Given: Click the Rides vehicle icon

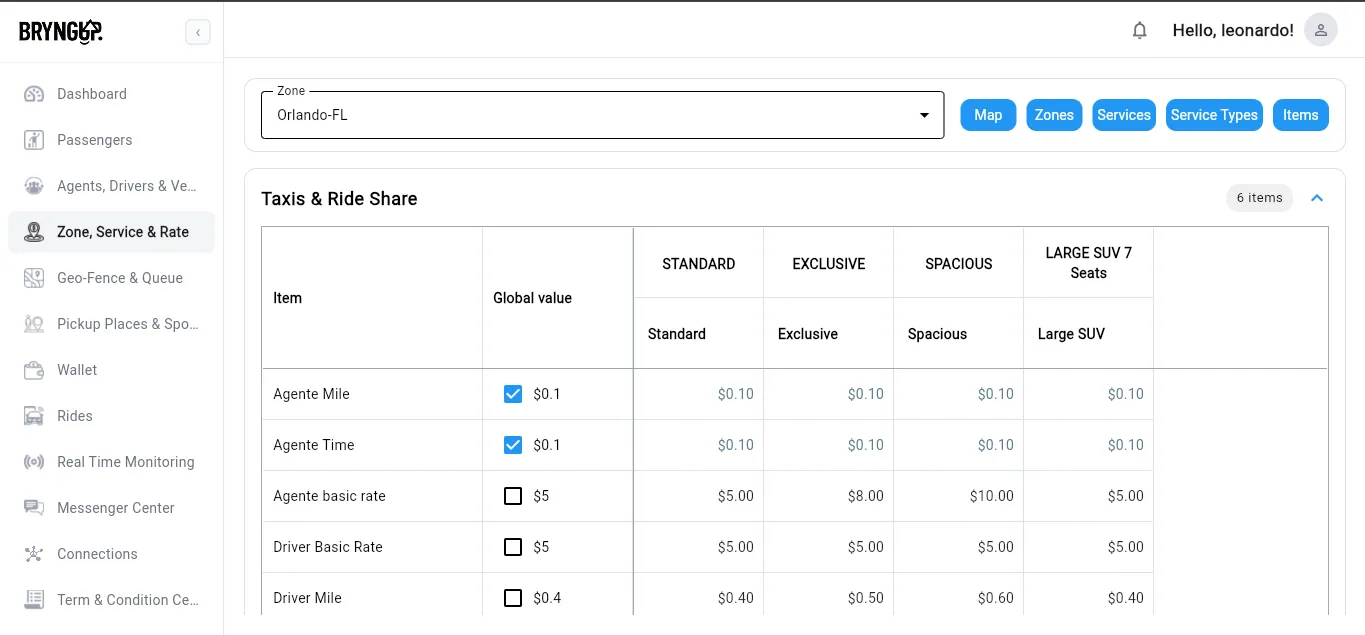Looking at the screenshot, I should tap(34, 416).
